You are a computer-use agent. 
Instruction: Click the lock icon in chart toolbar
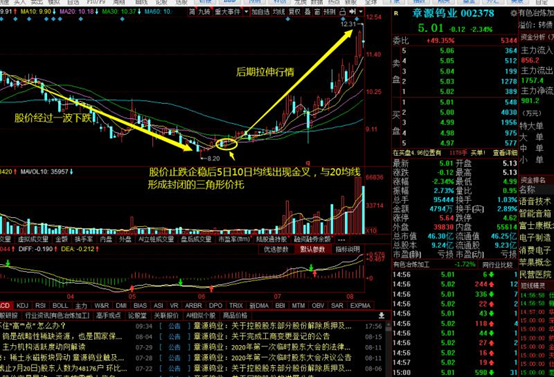(342, 12)
